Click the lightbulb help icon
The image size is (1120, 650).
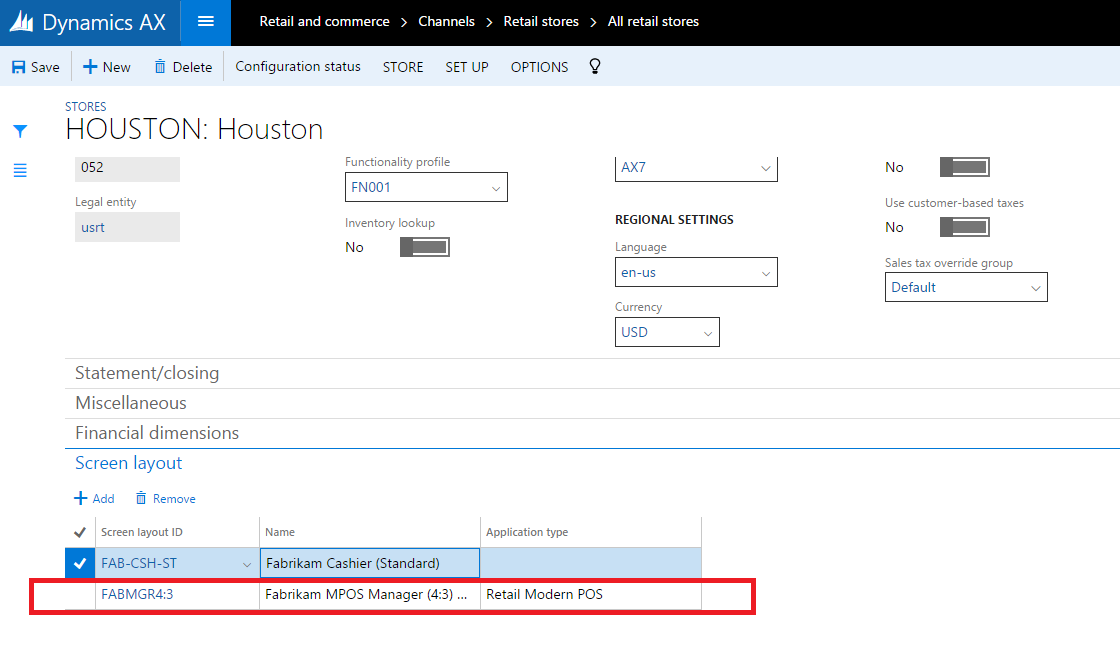[x=594, y=66]
